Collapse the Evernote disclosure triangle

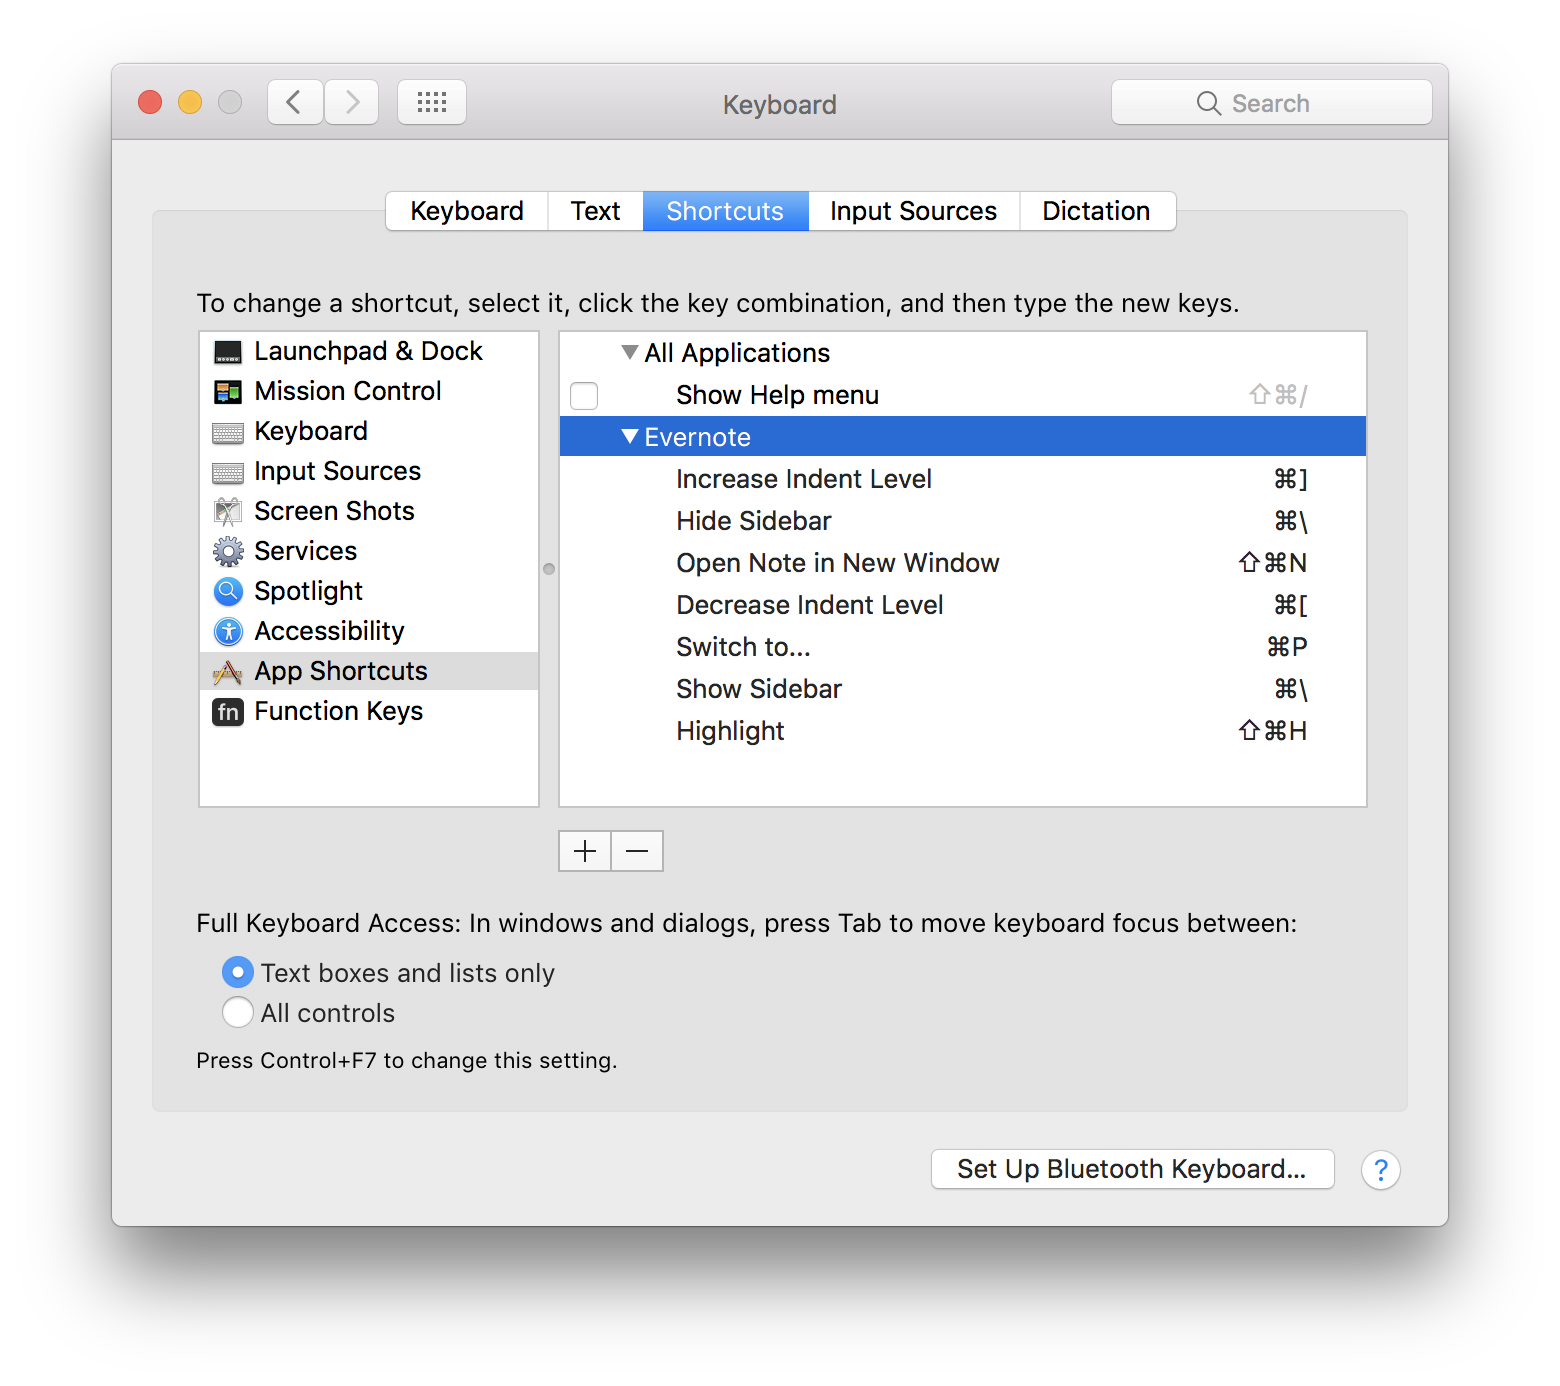point(630,436)
